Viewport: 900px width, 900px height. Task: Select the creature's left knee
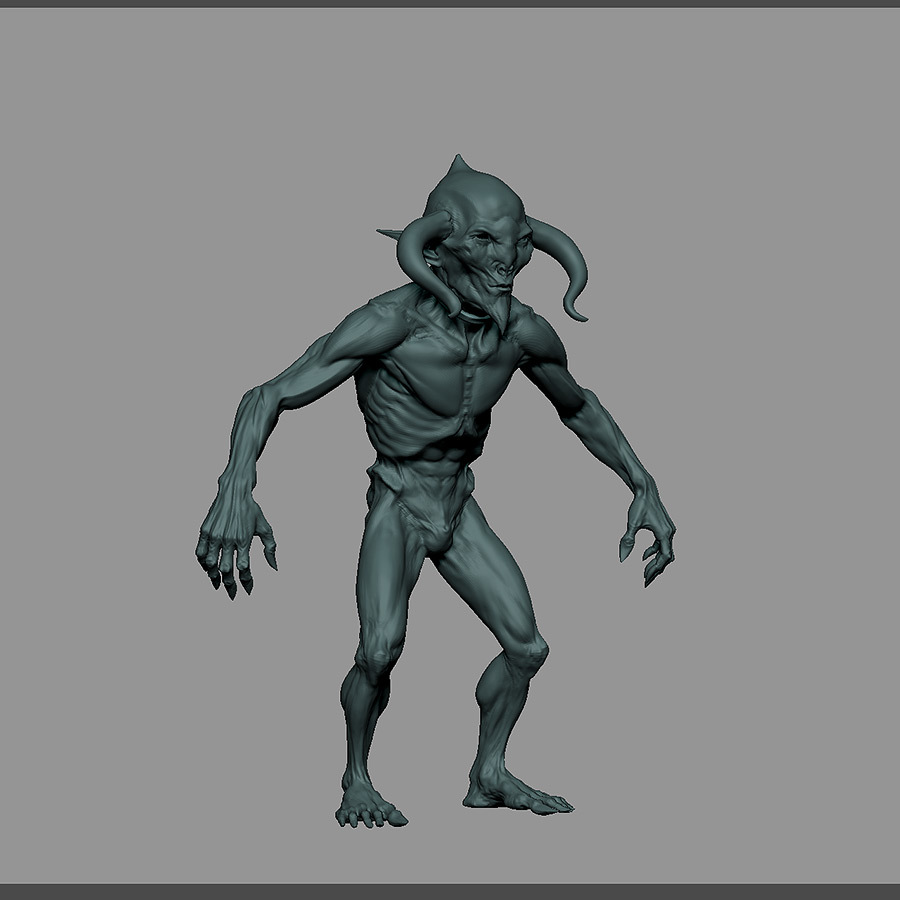(528, 653)
